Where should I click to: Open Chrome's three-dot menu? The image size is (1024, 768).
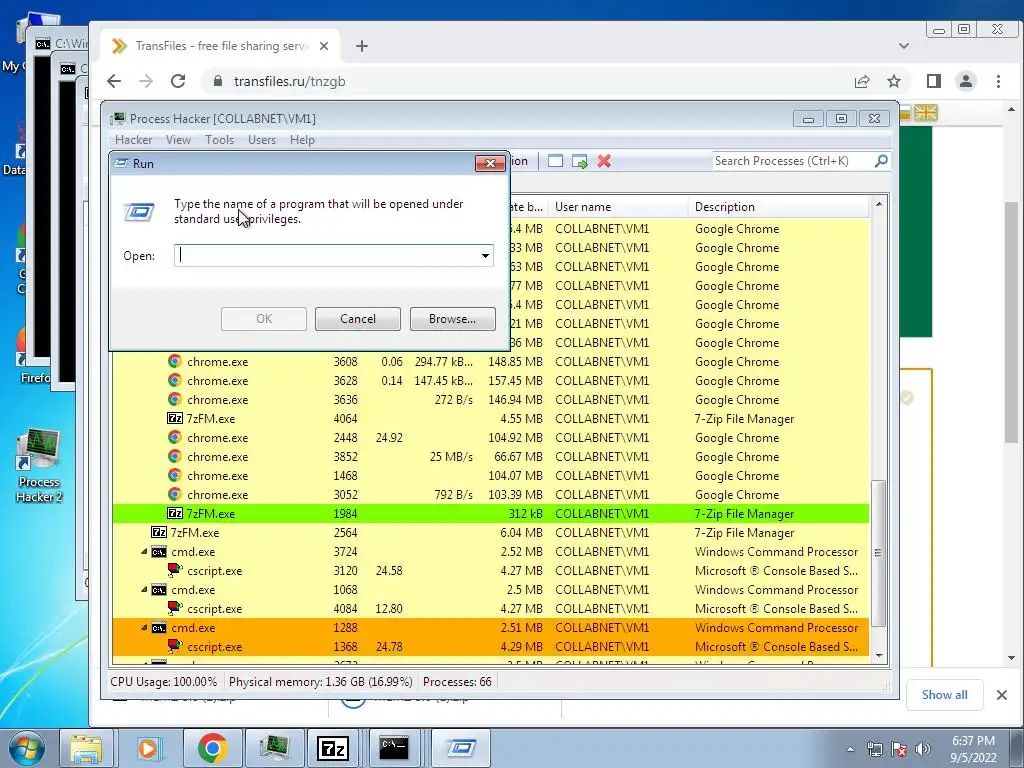(x=998, y=81)
